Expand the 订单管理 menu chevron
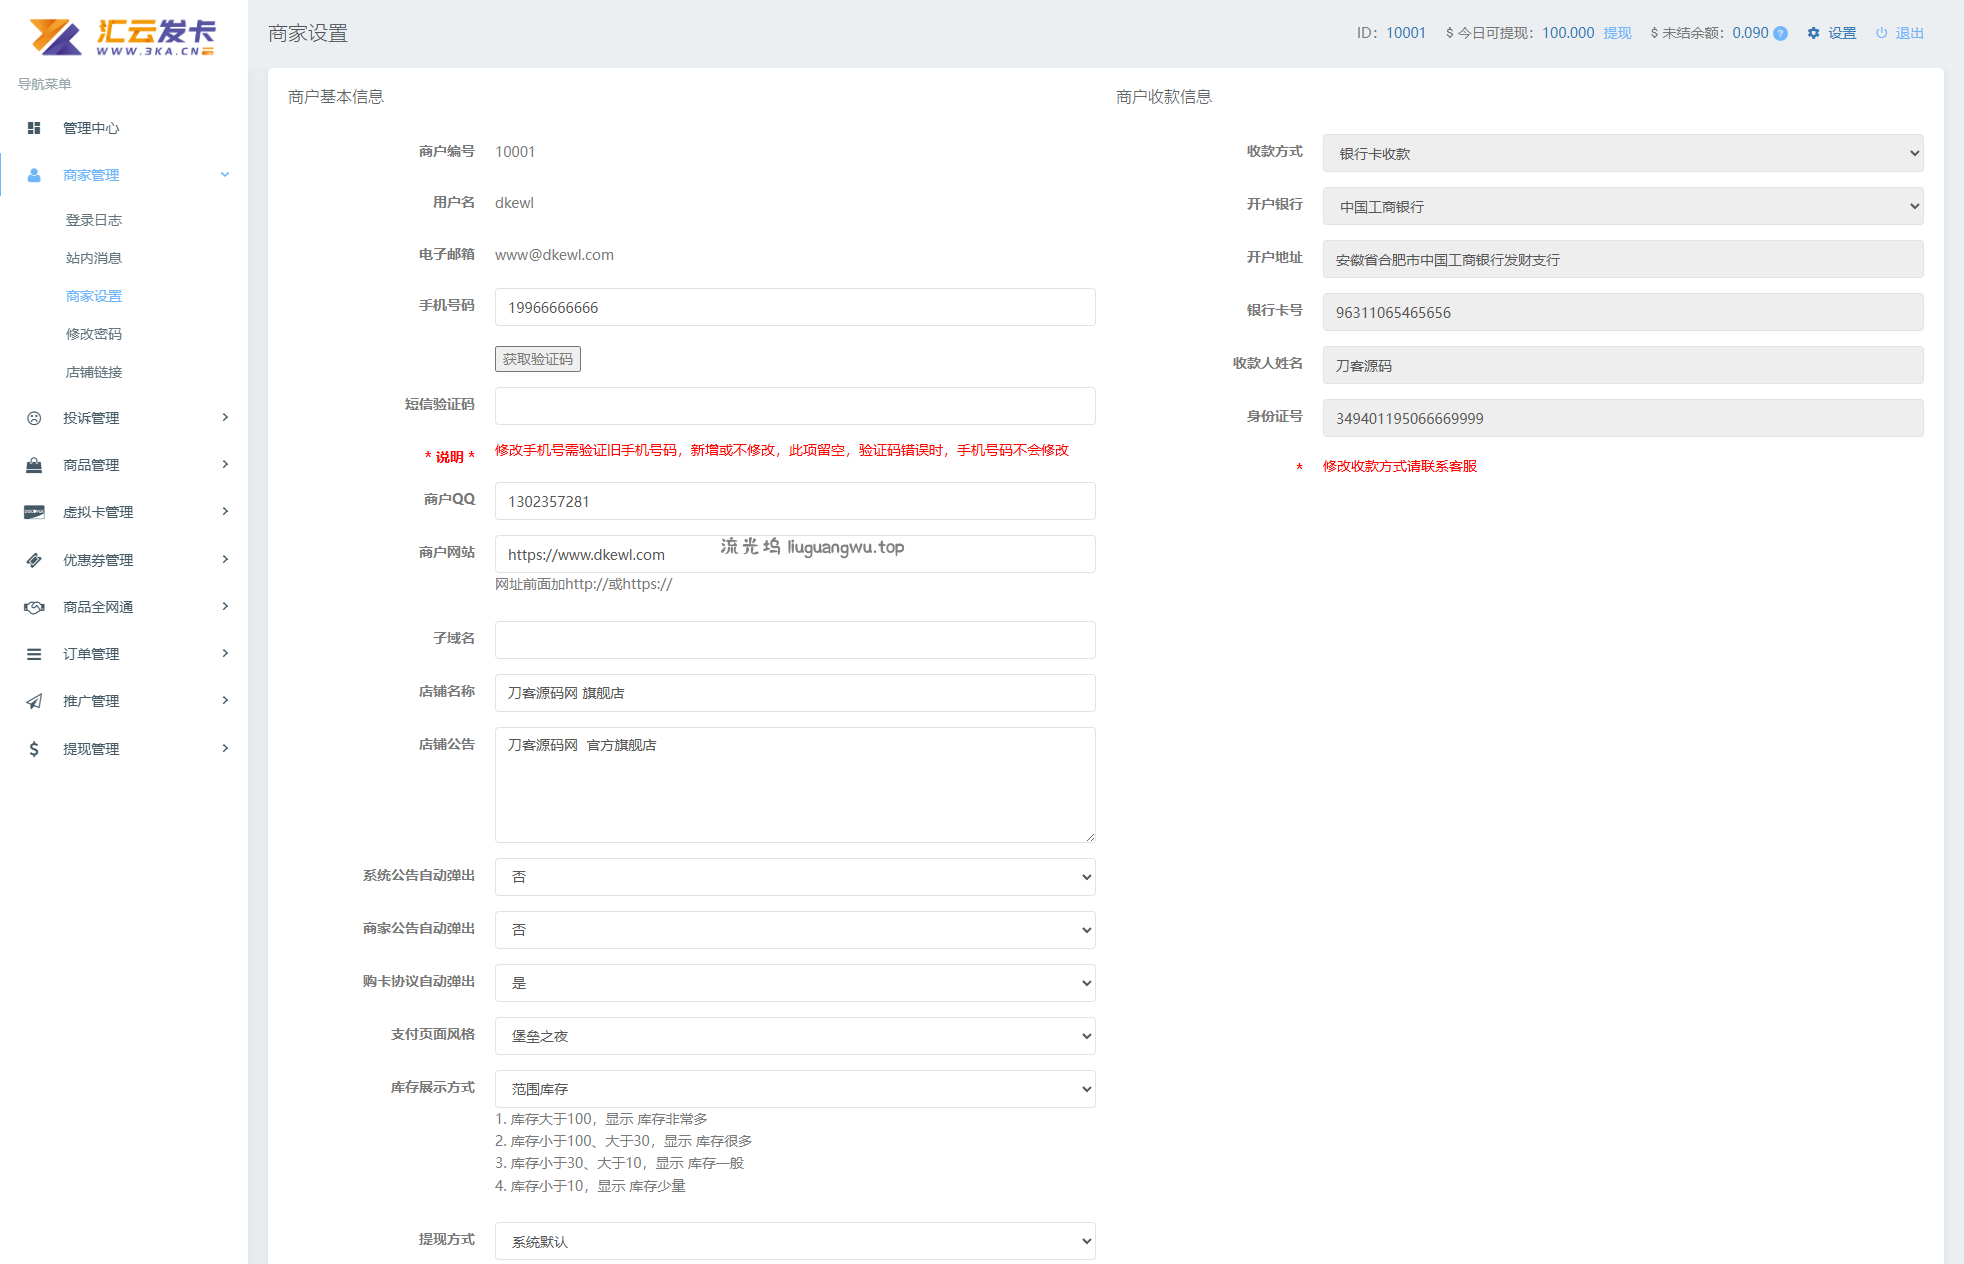 pyautogui.click(x=225, y=654)
